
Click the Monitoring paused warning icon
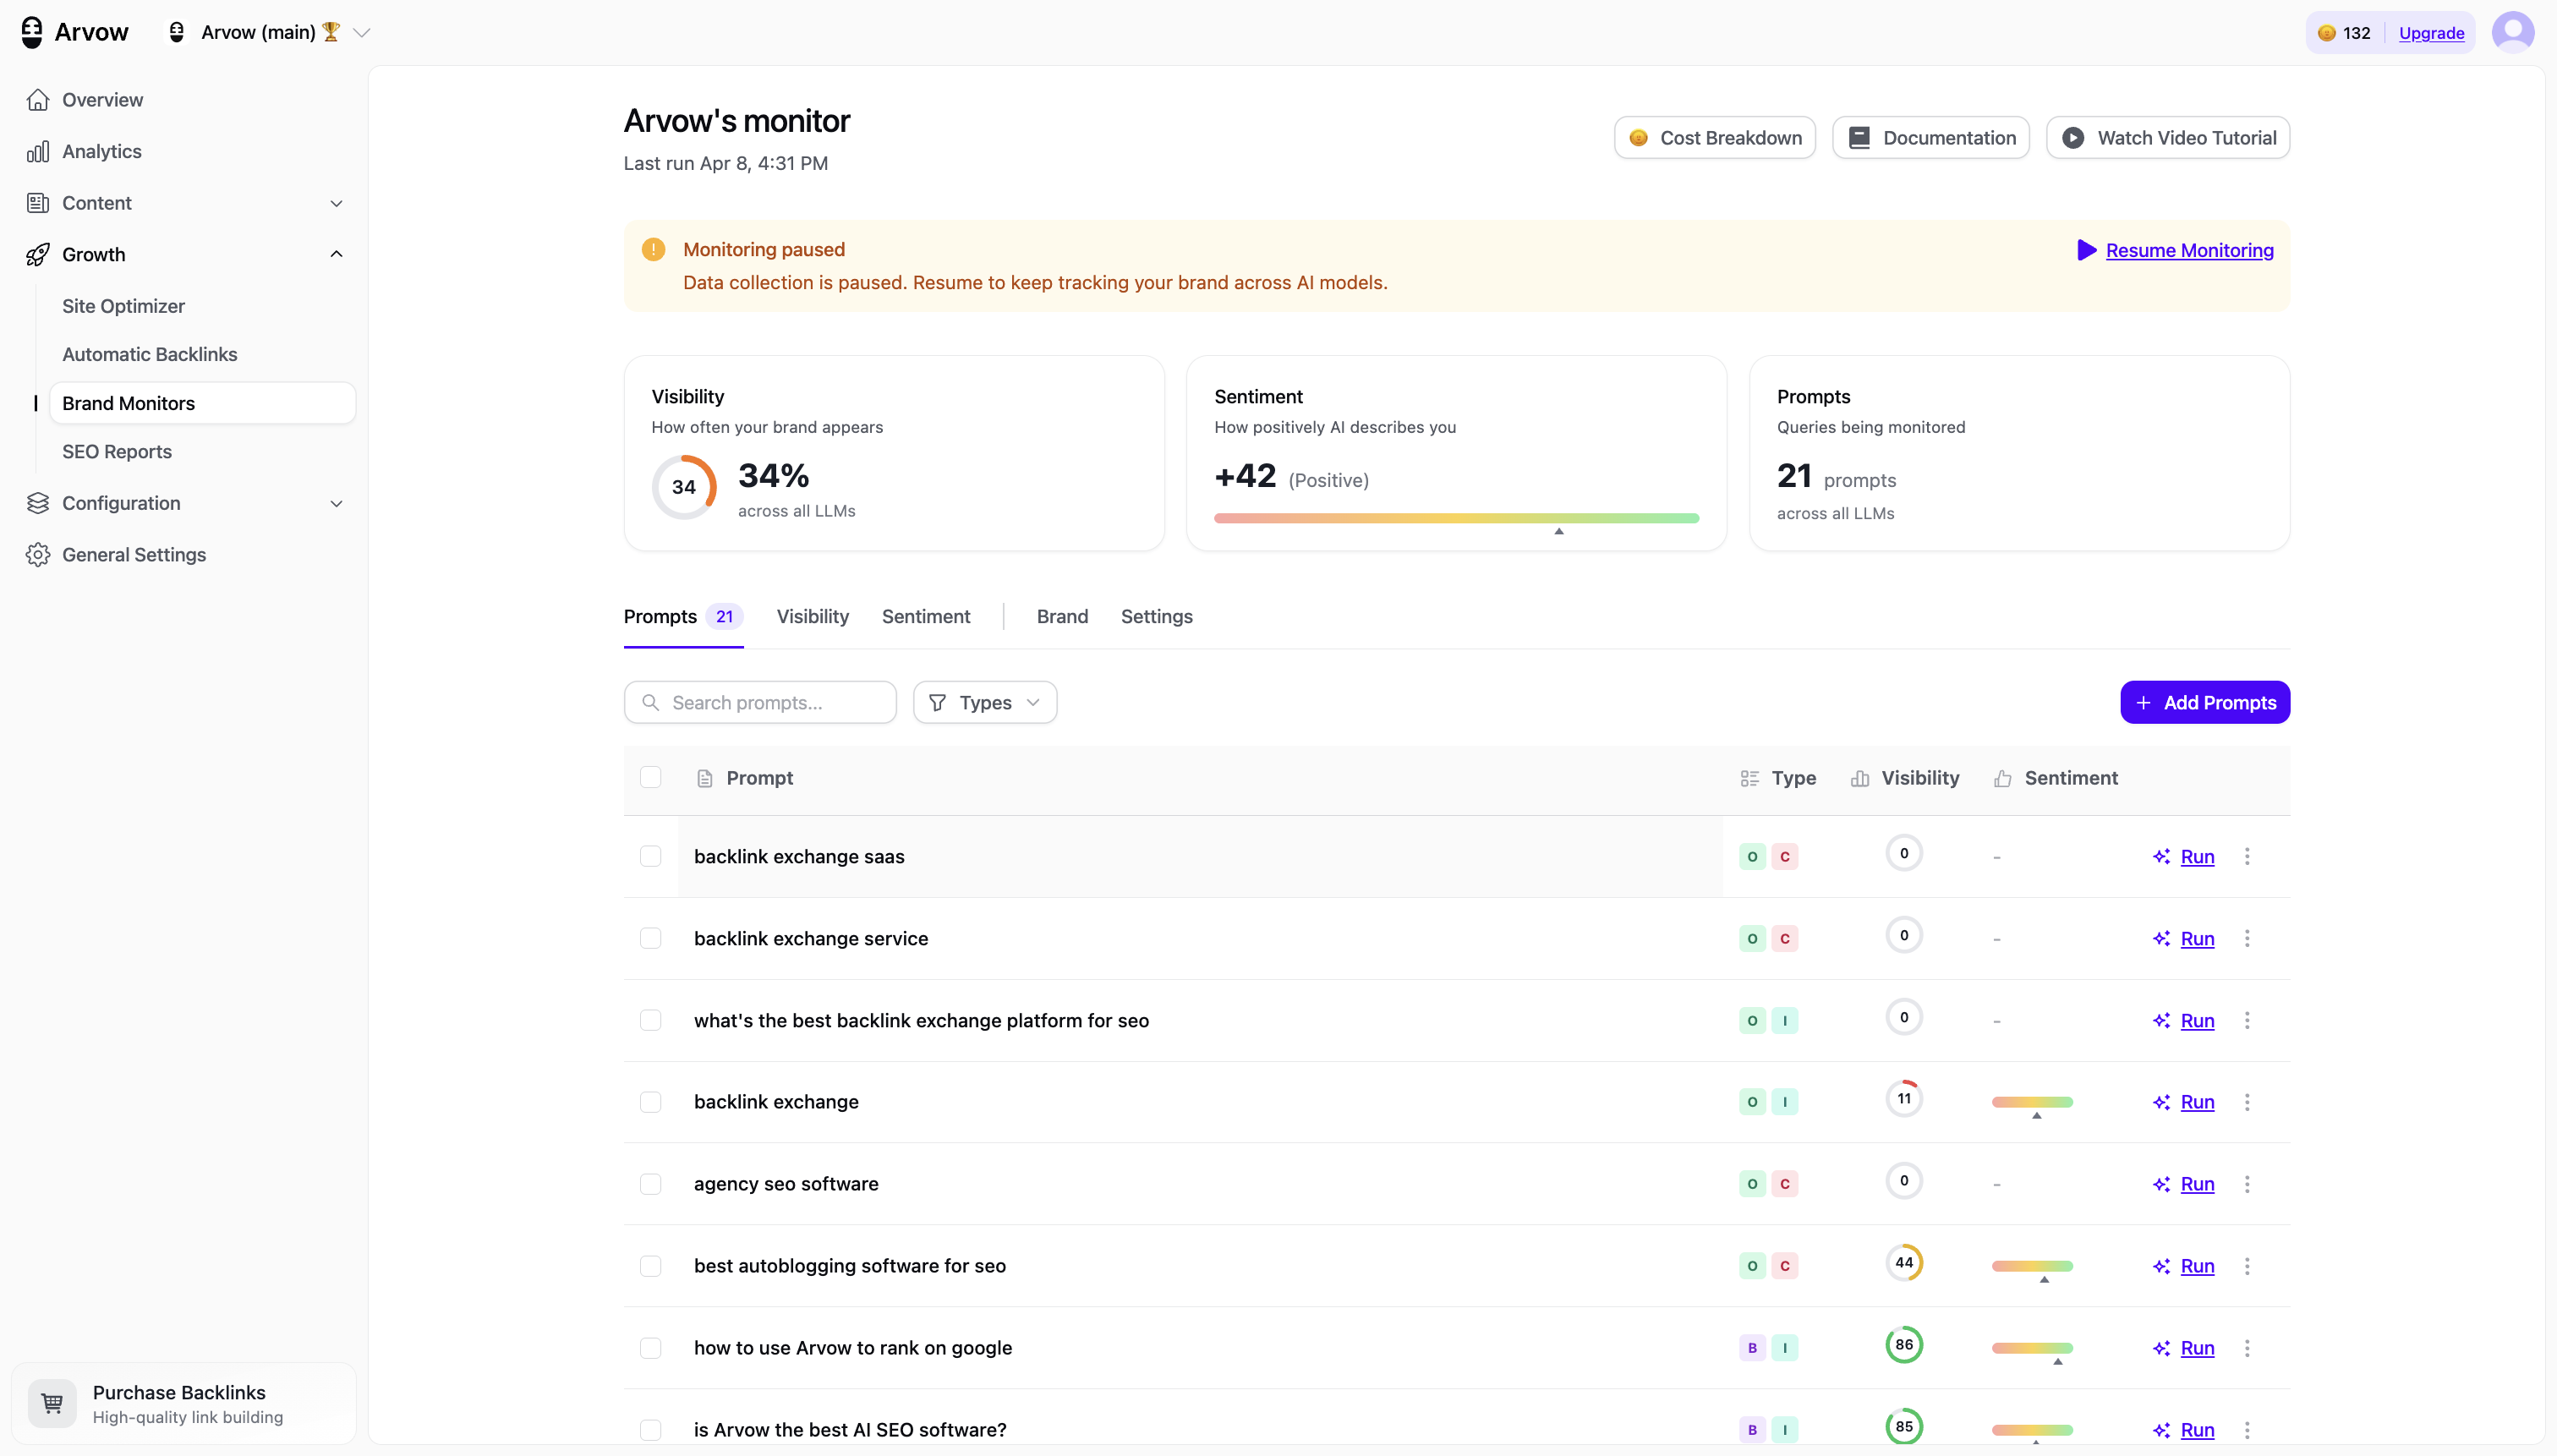[653, 250]
